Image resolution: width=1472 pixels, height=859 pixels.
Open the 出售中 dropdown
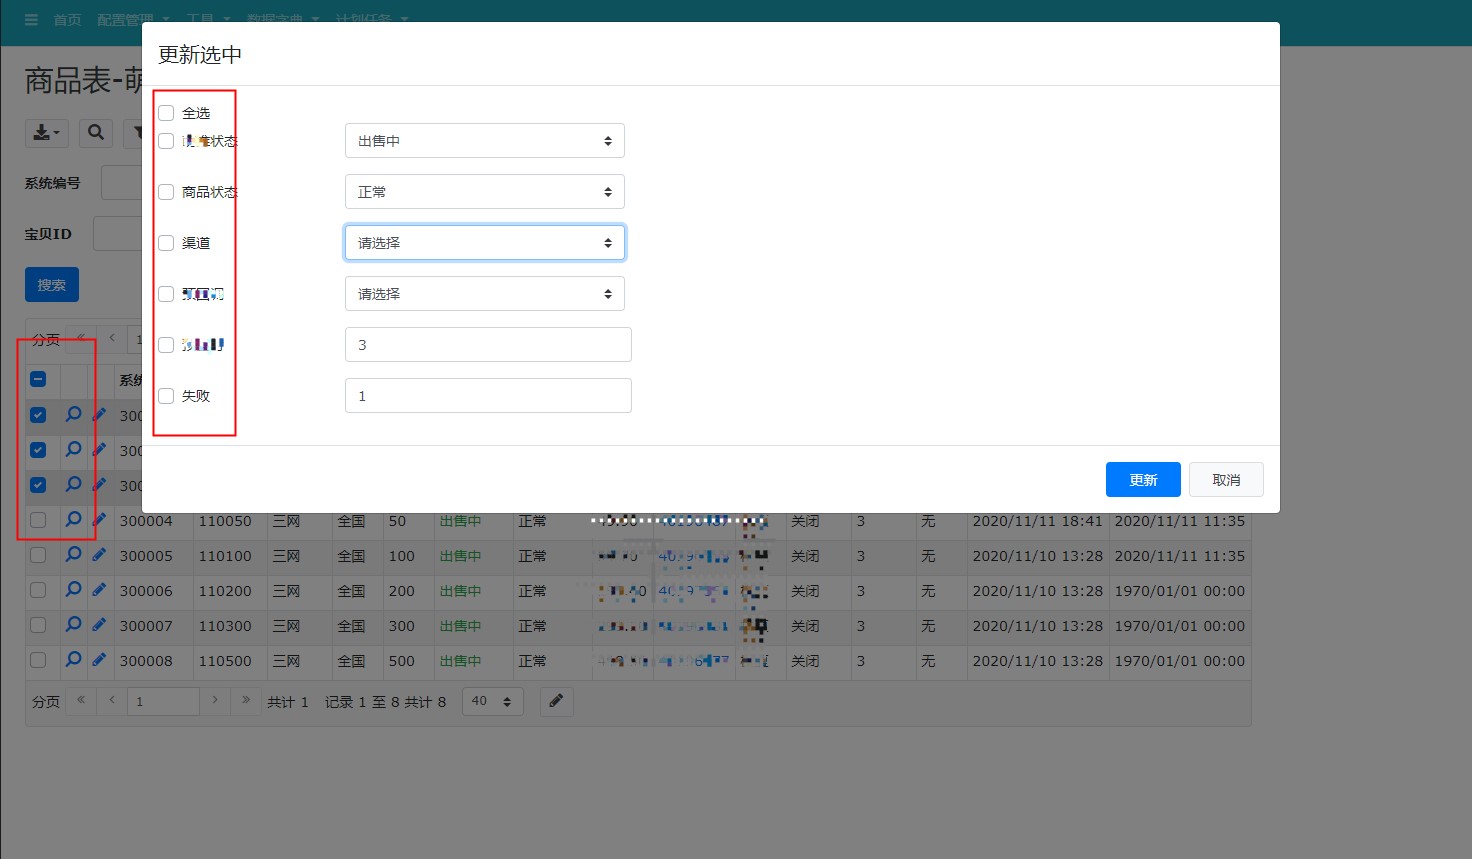[485, 141]
